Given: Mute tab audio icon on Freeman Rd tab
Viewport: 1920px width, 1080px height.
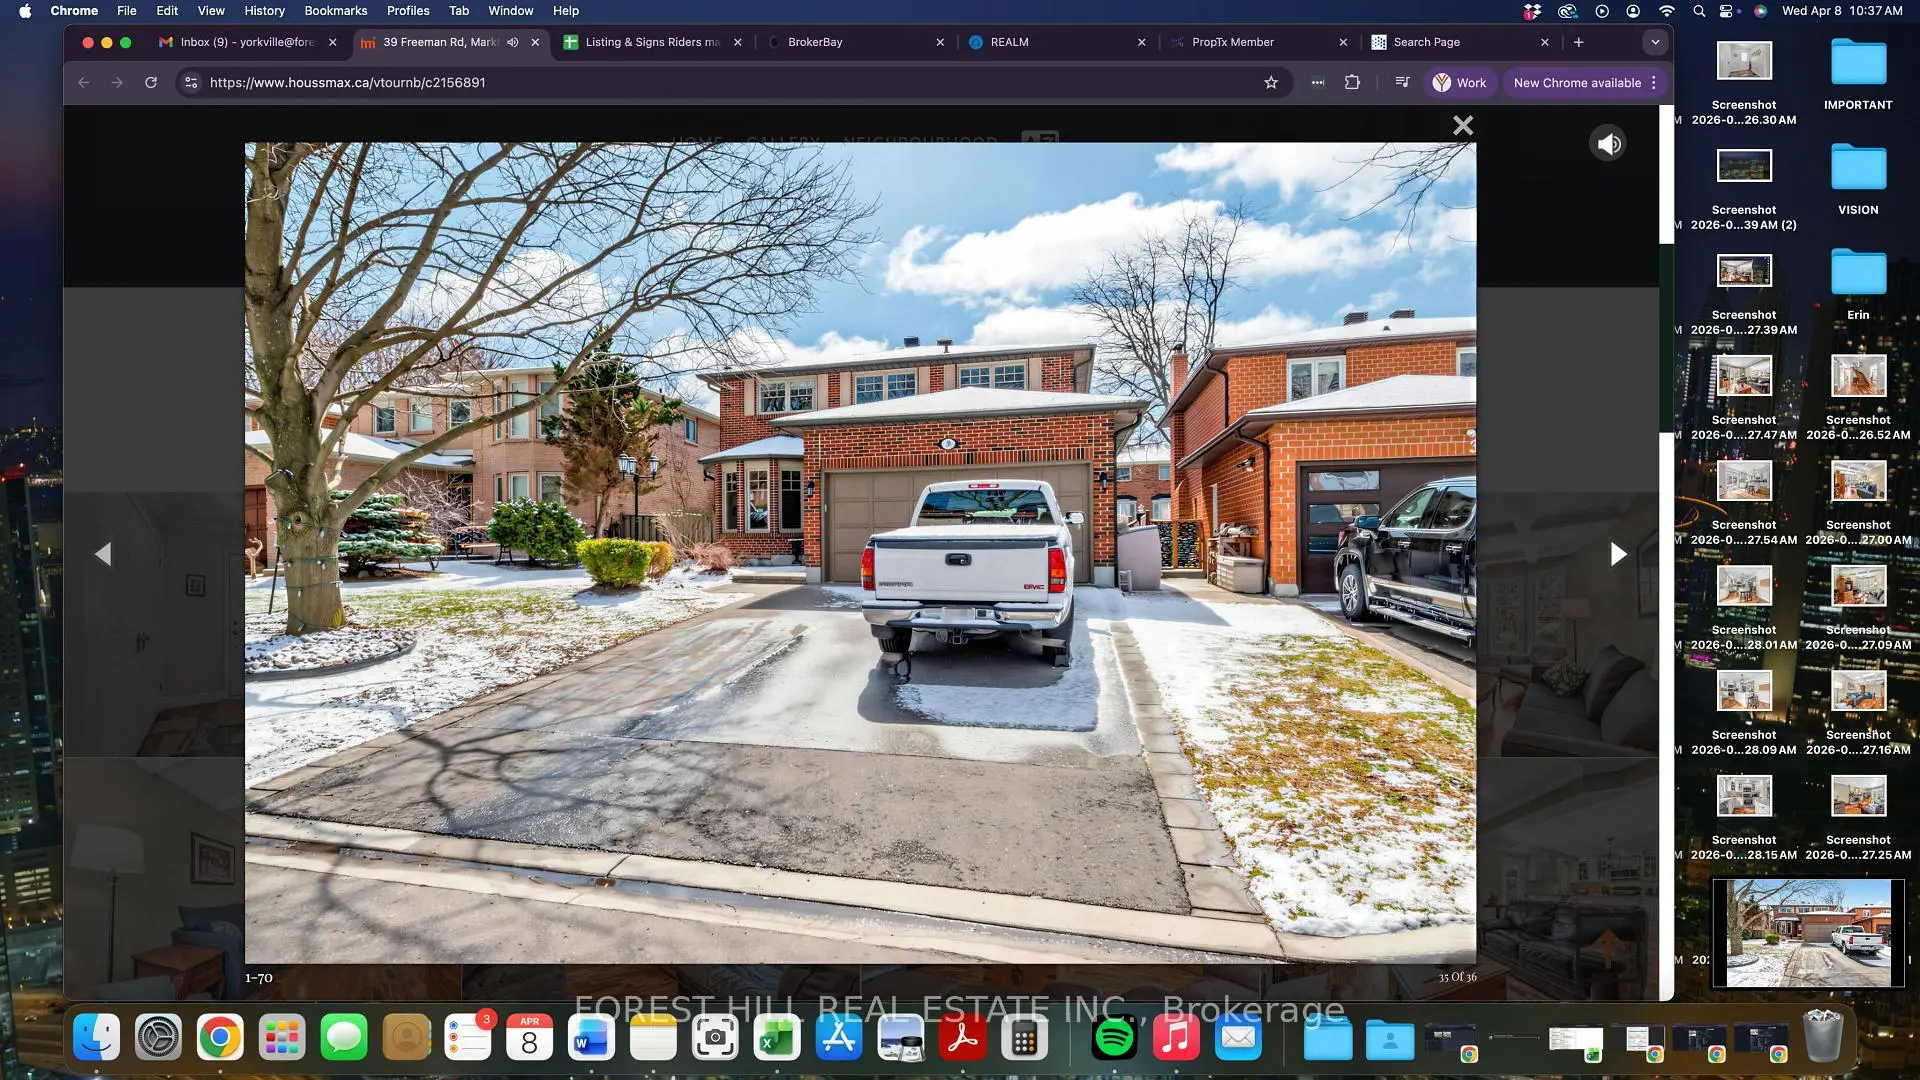Looking at the screenshot, I should click(513, 42).
